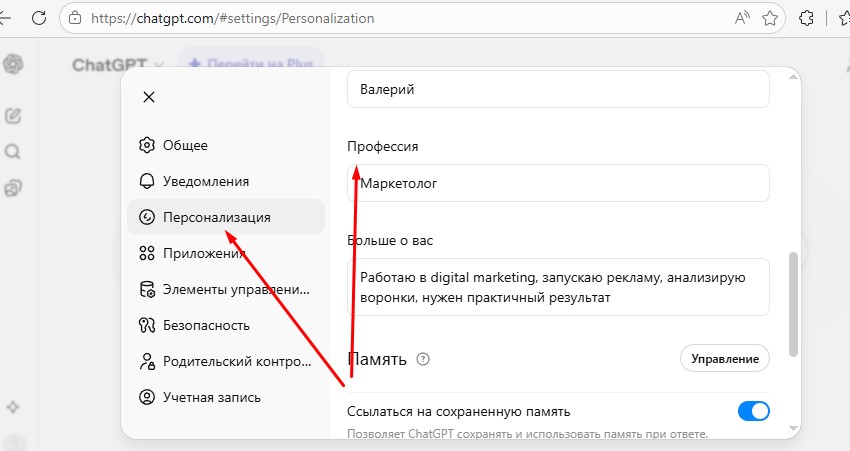Click the gear icon next to Общее
Viewport: 850px width, 451px height.
tap(147, 145)
